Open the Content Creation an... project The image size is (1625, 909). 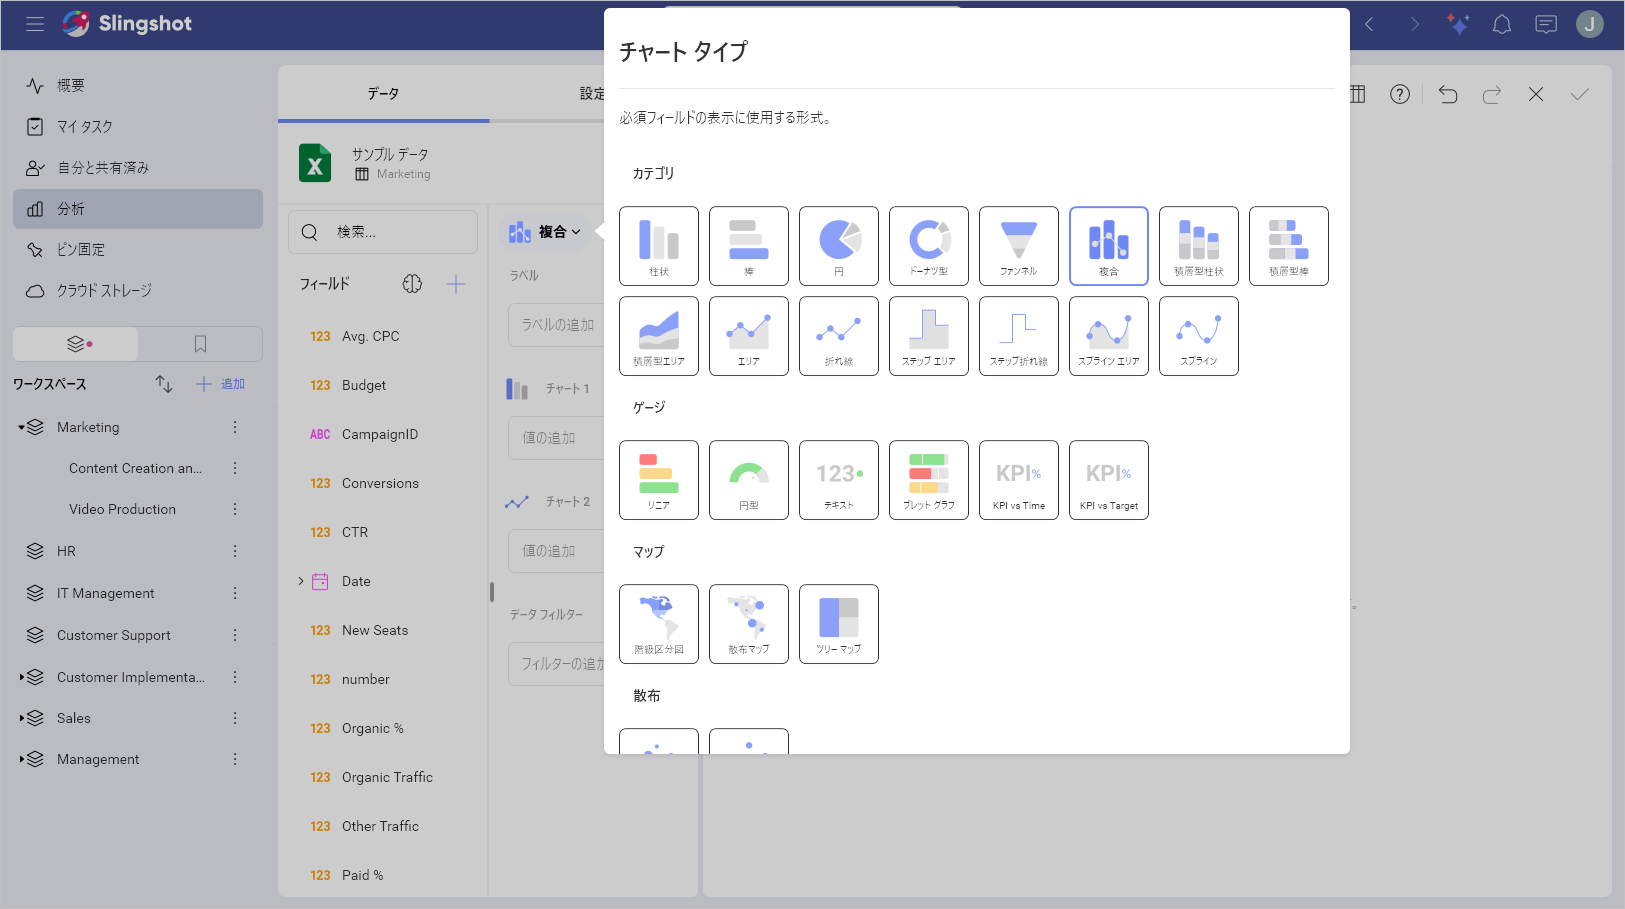(x=135, y=468)
